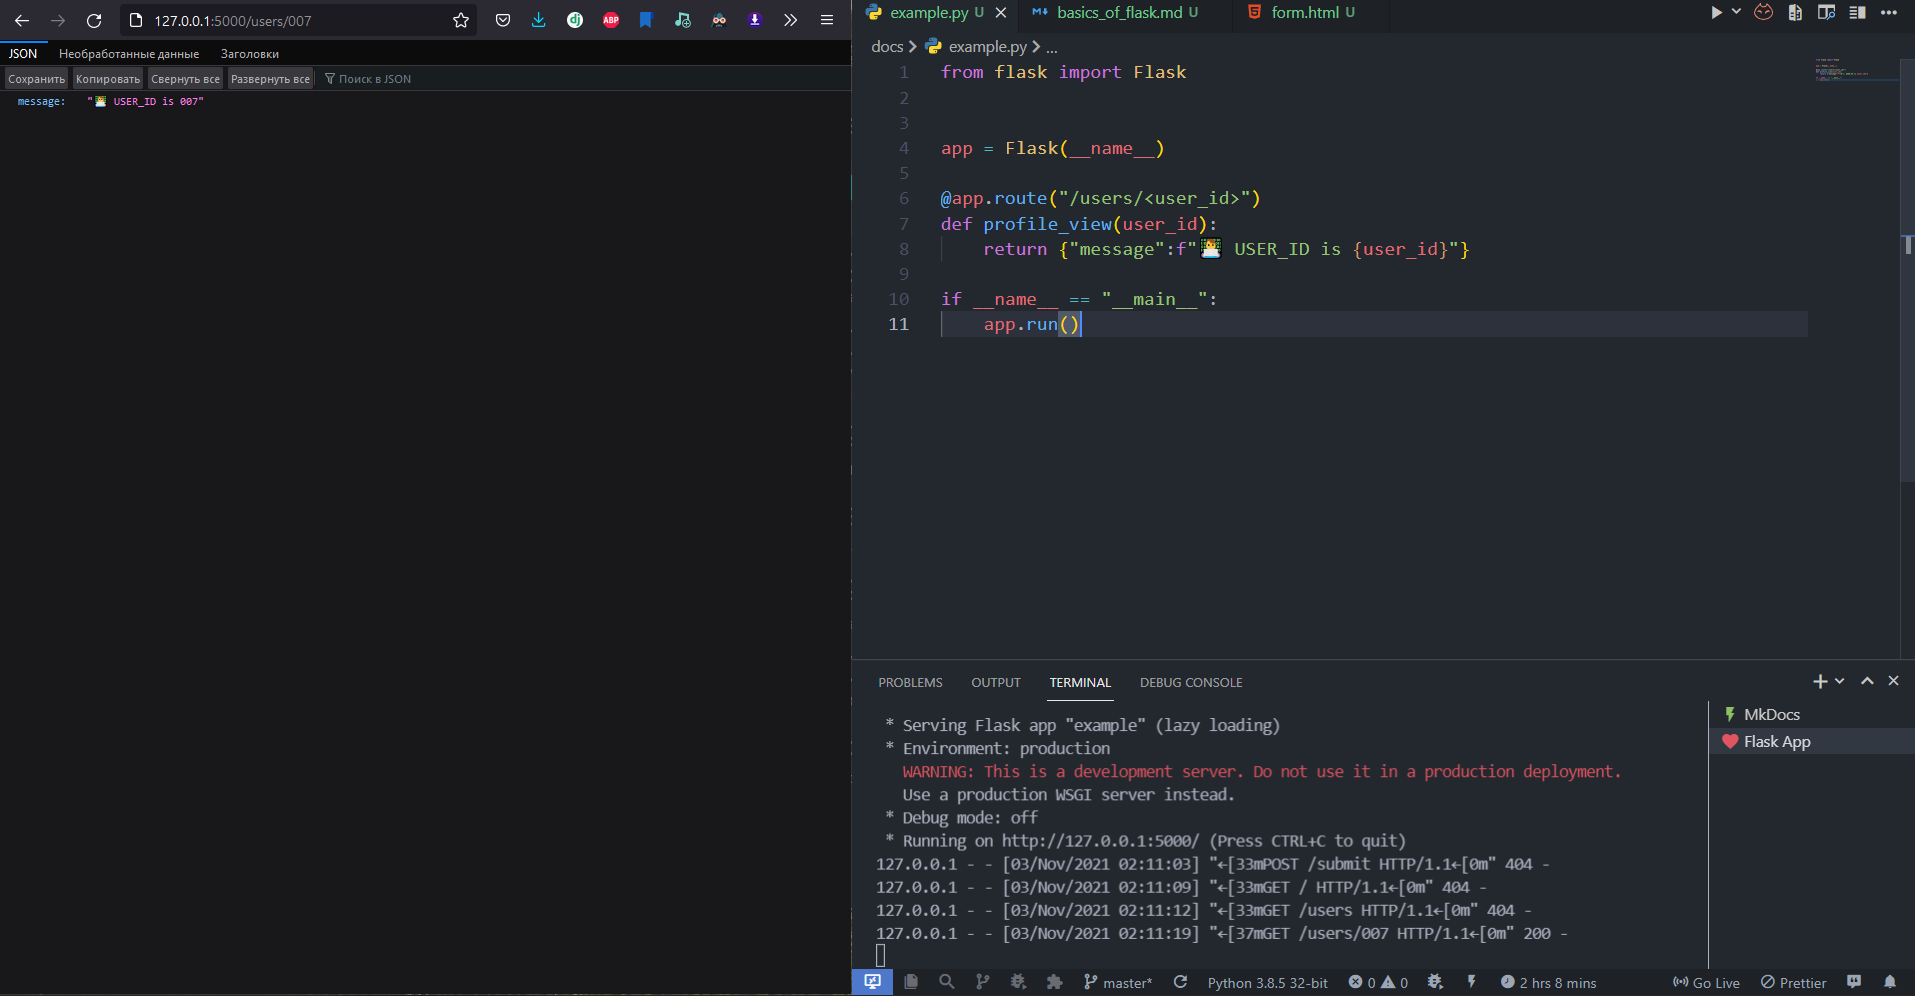Click the browser forward arrow

[58, 20]
